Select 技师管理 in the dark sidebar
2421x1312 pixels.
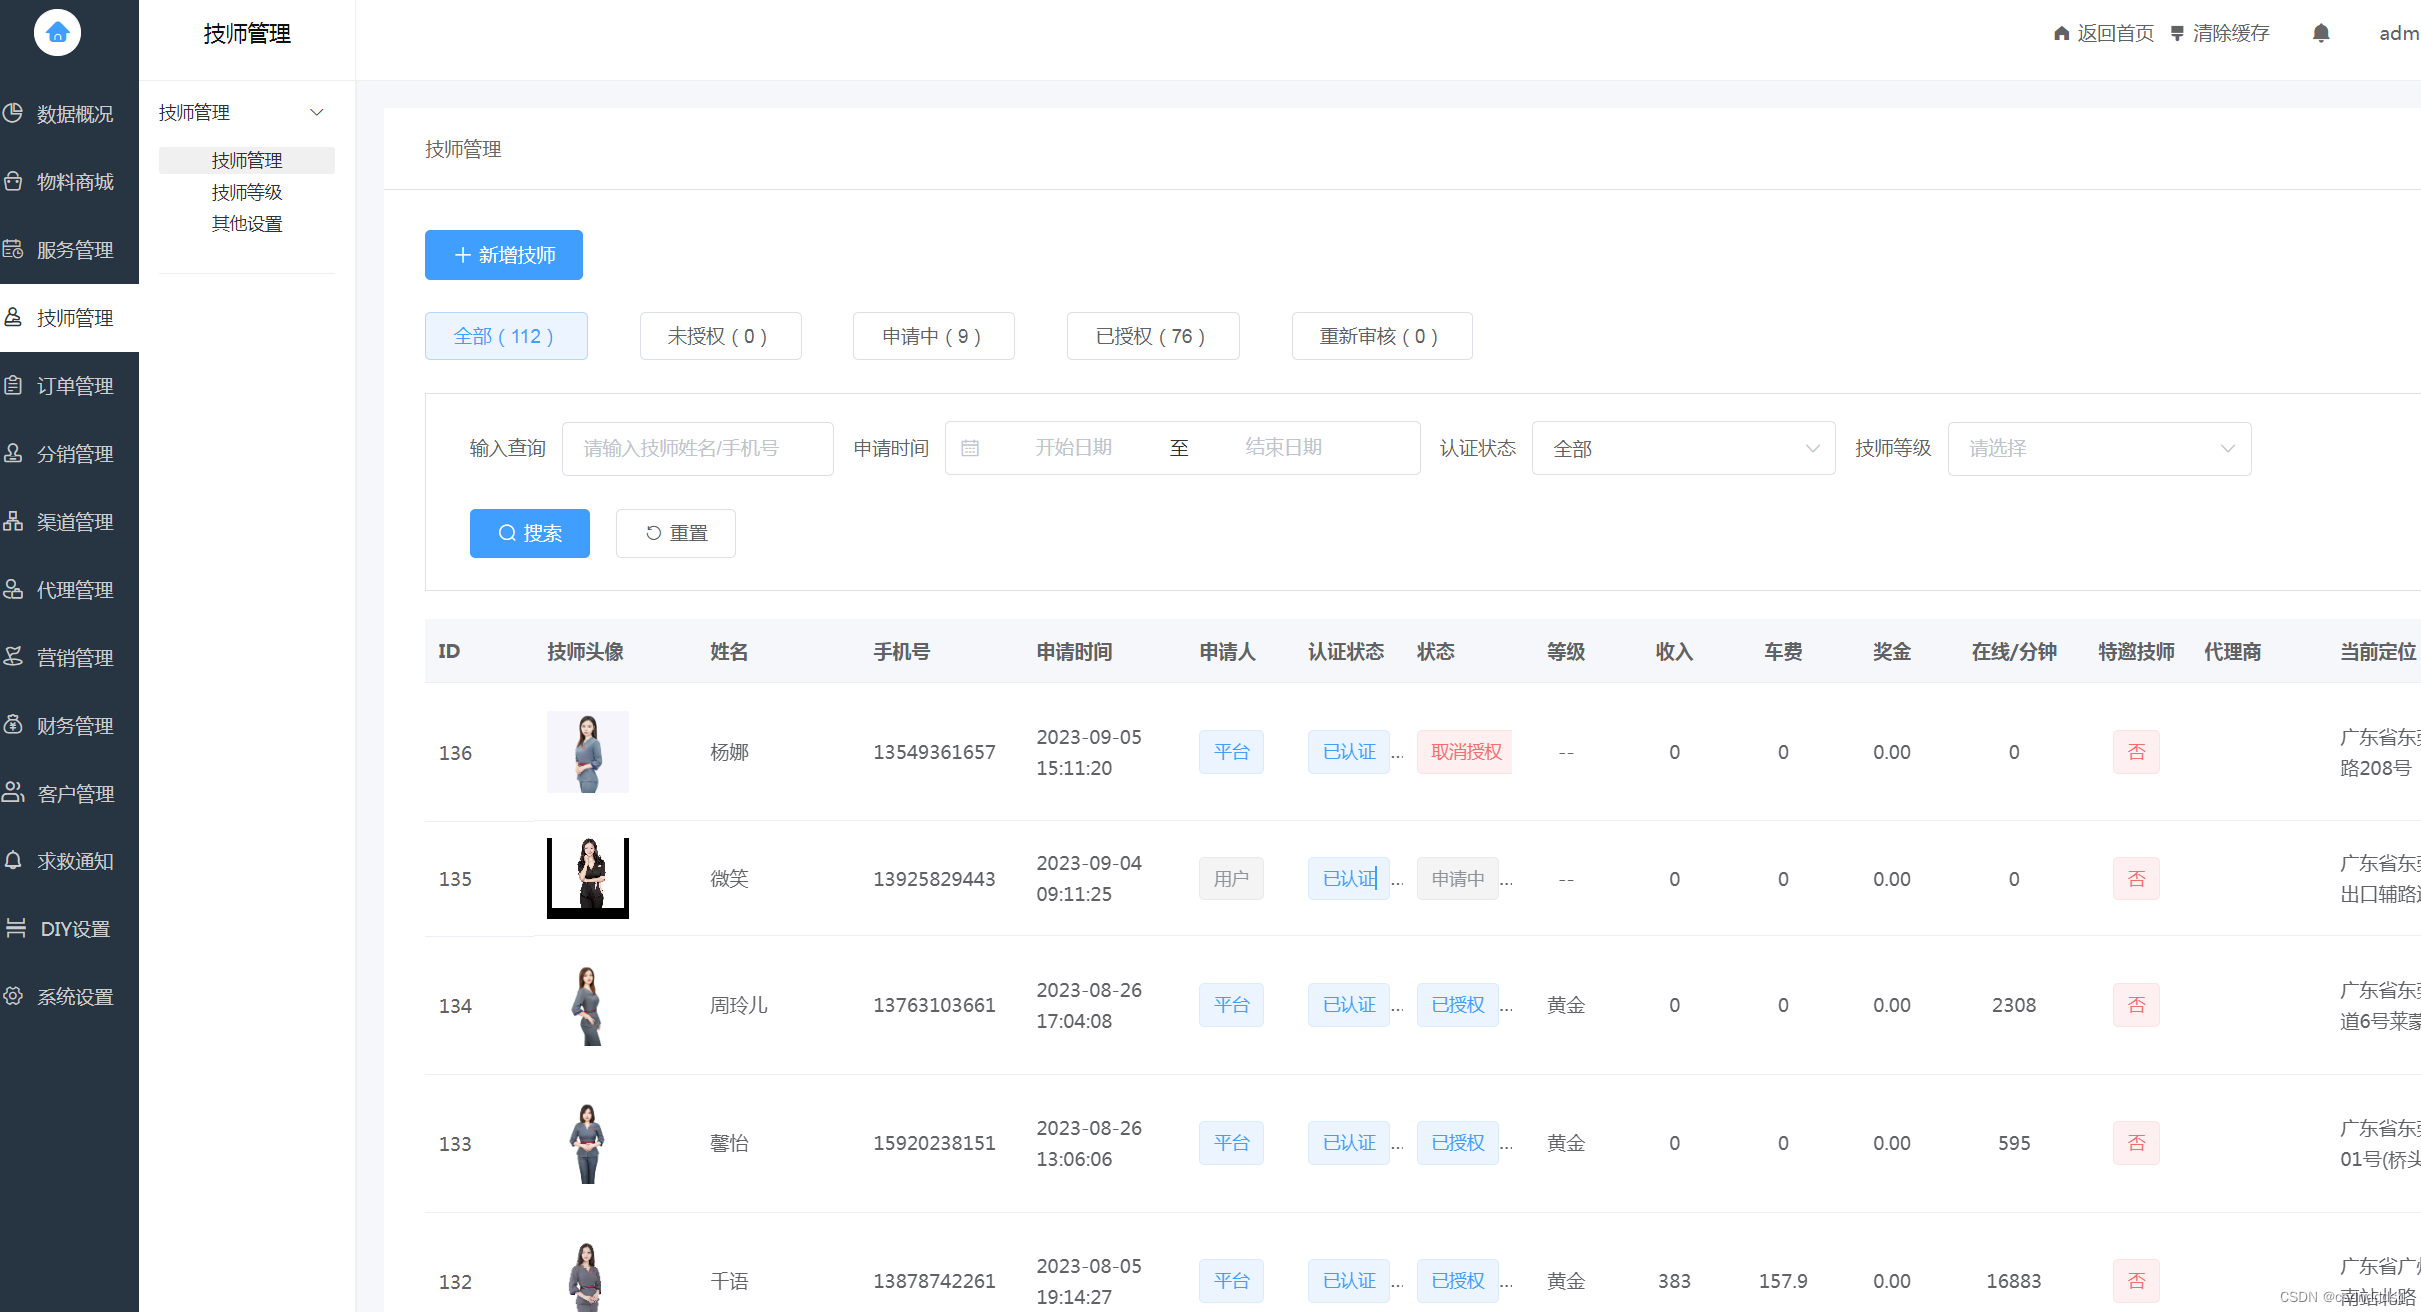tap(69, 318)
